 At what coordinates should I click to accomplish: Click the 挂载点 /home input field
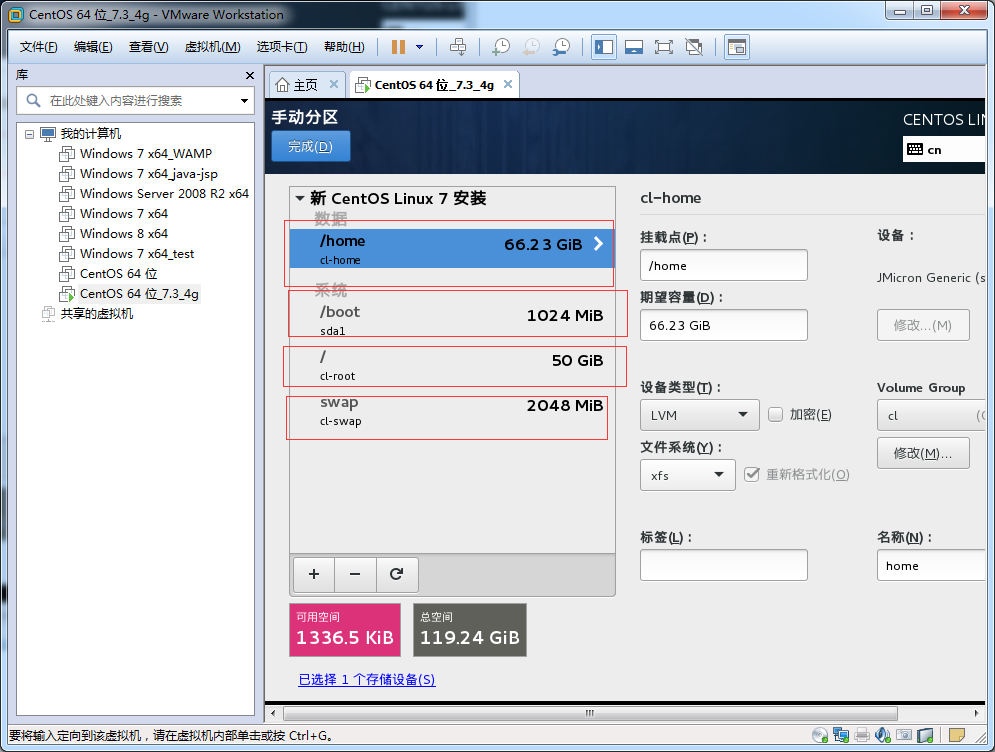click(x=723, y=265)
